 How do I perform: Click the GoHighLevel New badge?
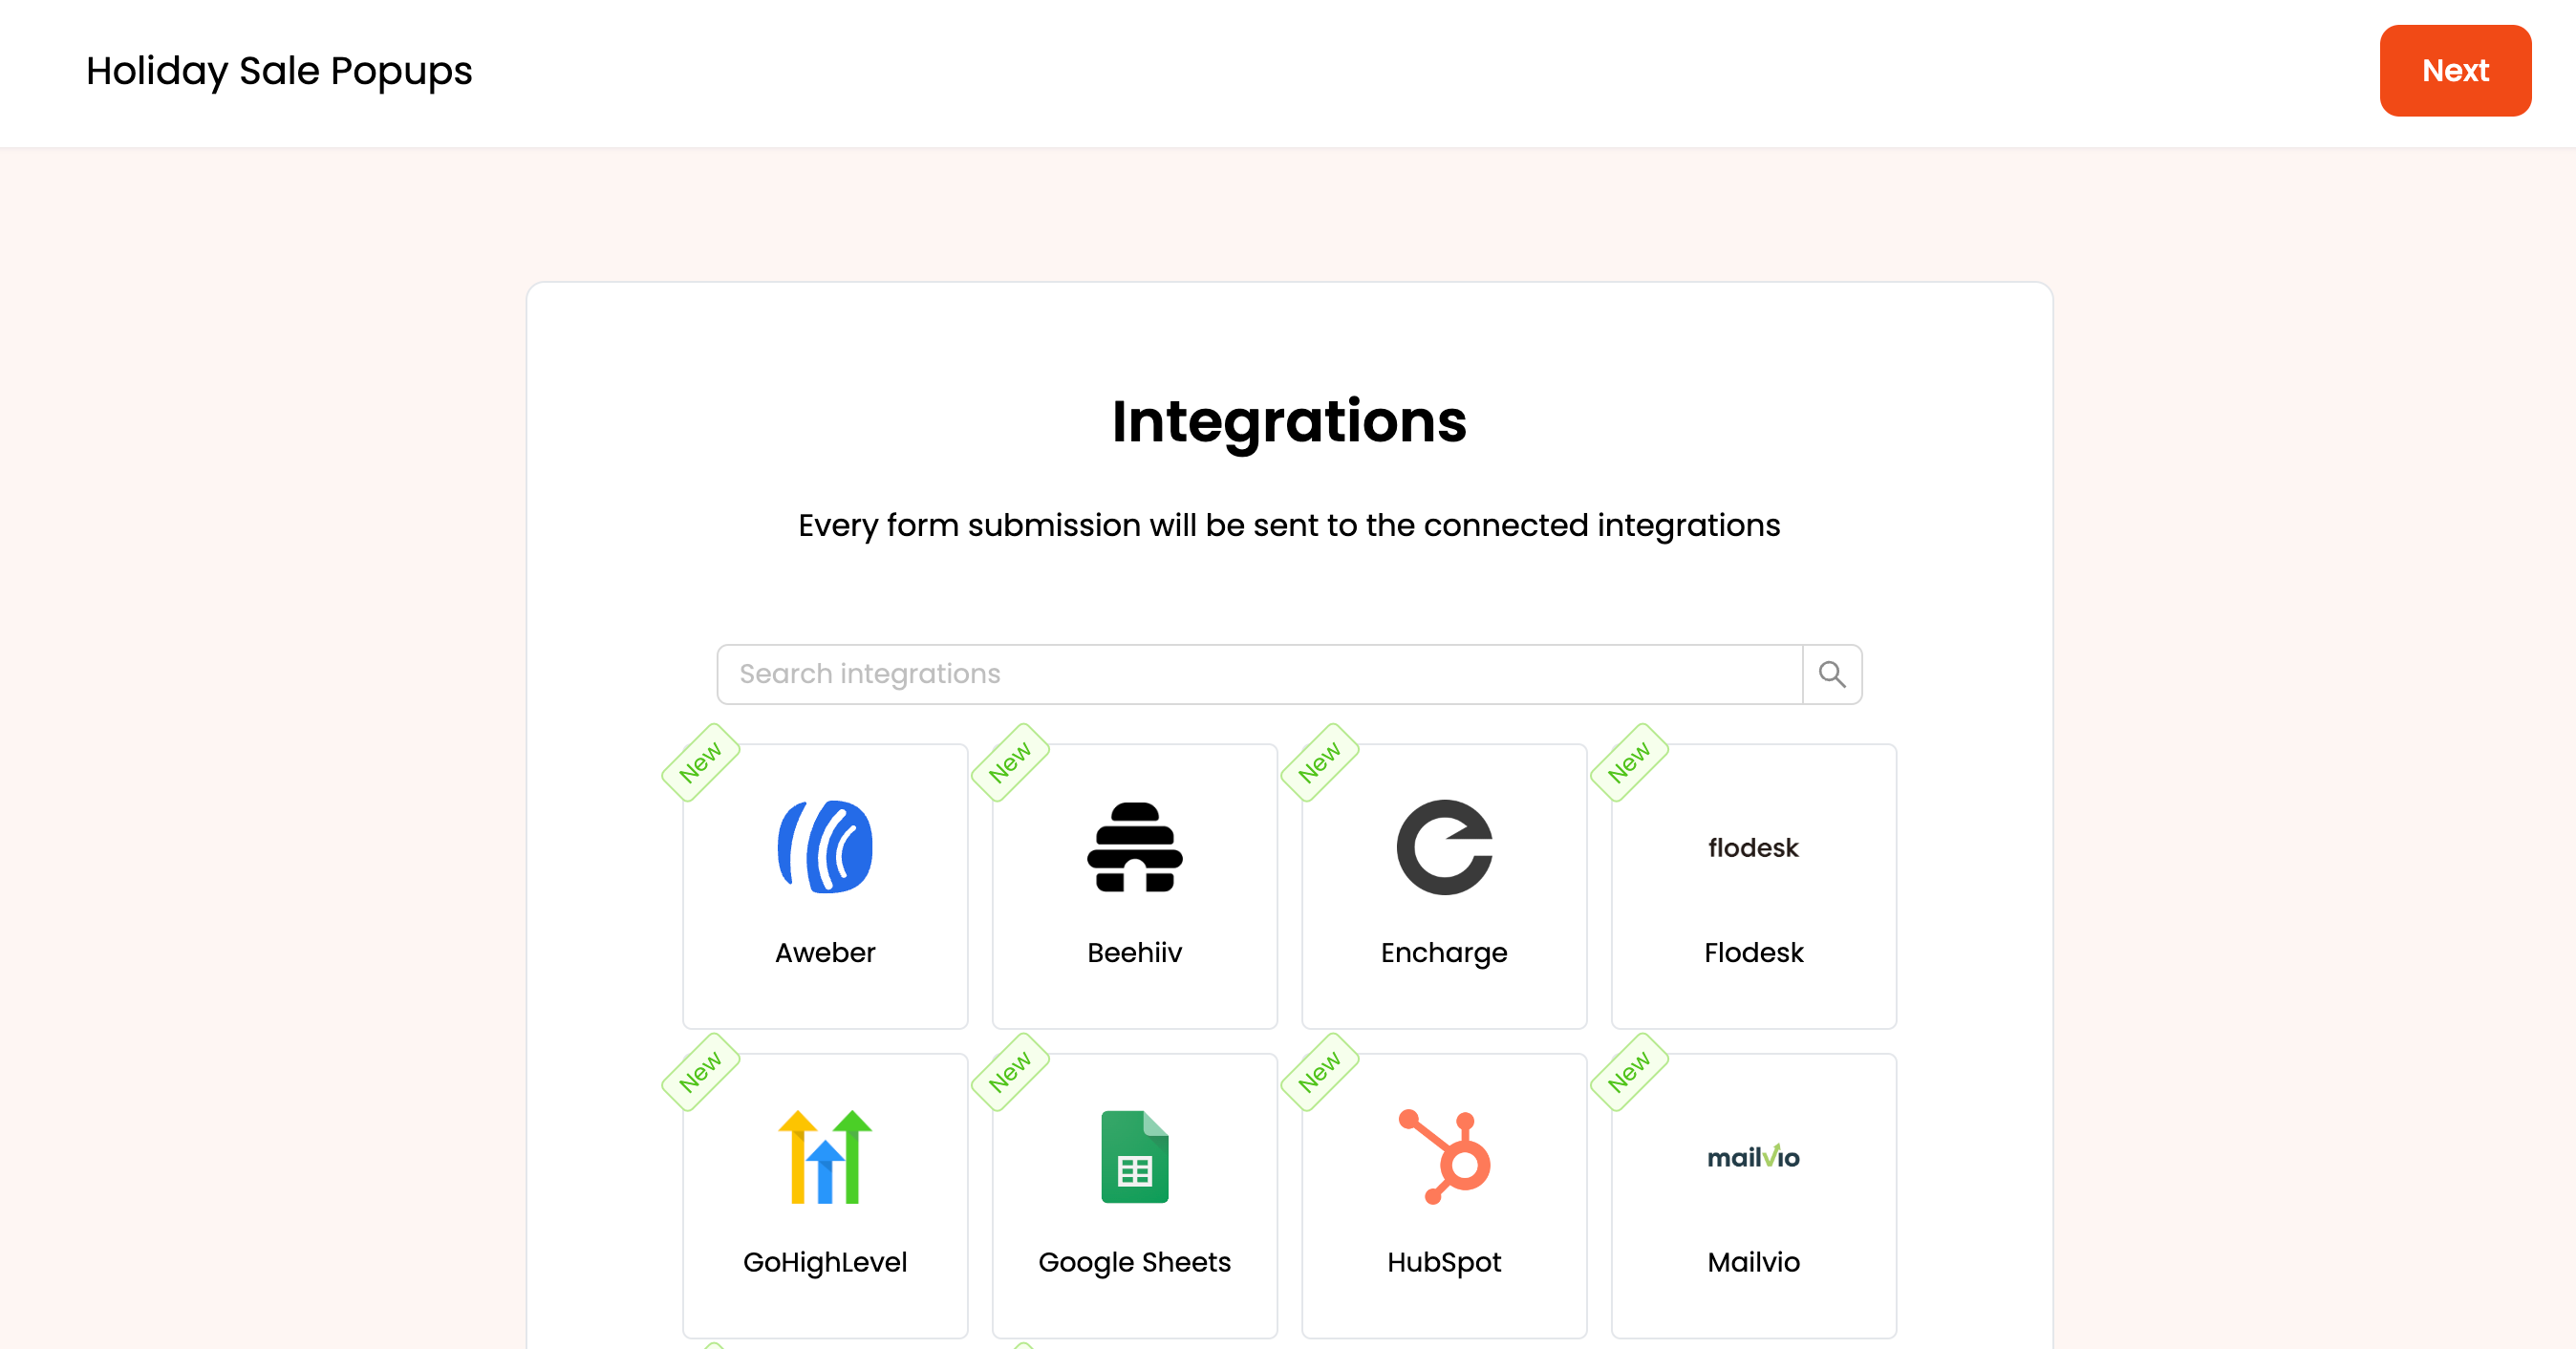(700, 1071)
